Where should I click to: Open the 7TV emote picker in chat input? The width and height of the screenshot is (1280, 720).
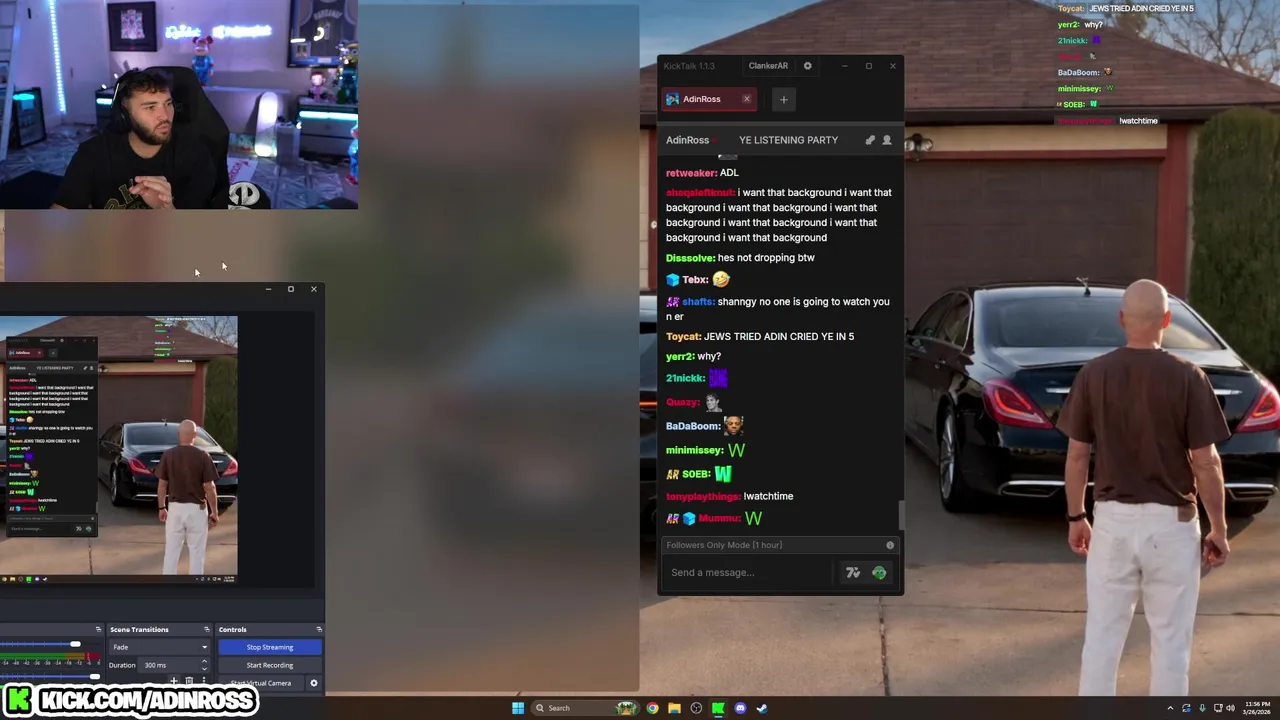(x=852, y=573)
